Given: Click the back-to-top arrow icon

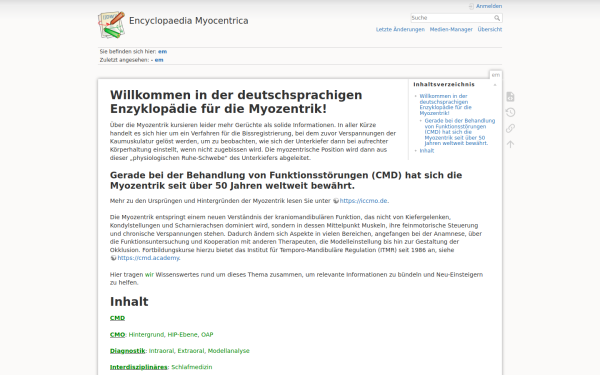Looking at the screenshot, I should click(x=510, y=144).
